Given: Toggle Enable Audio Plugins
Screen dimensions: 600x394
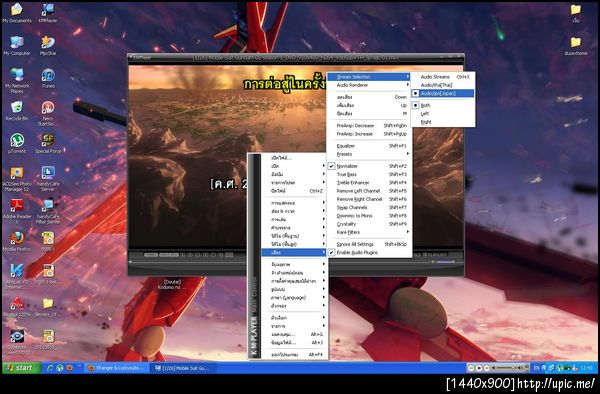Looking at the screenshot, I should [369, 252].
